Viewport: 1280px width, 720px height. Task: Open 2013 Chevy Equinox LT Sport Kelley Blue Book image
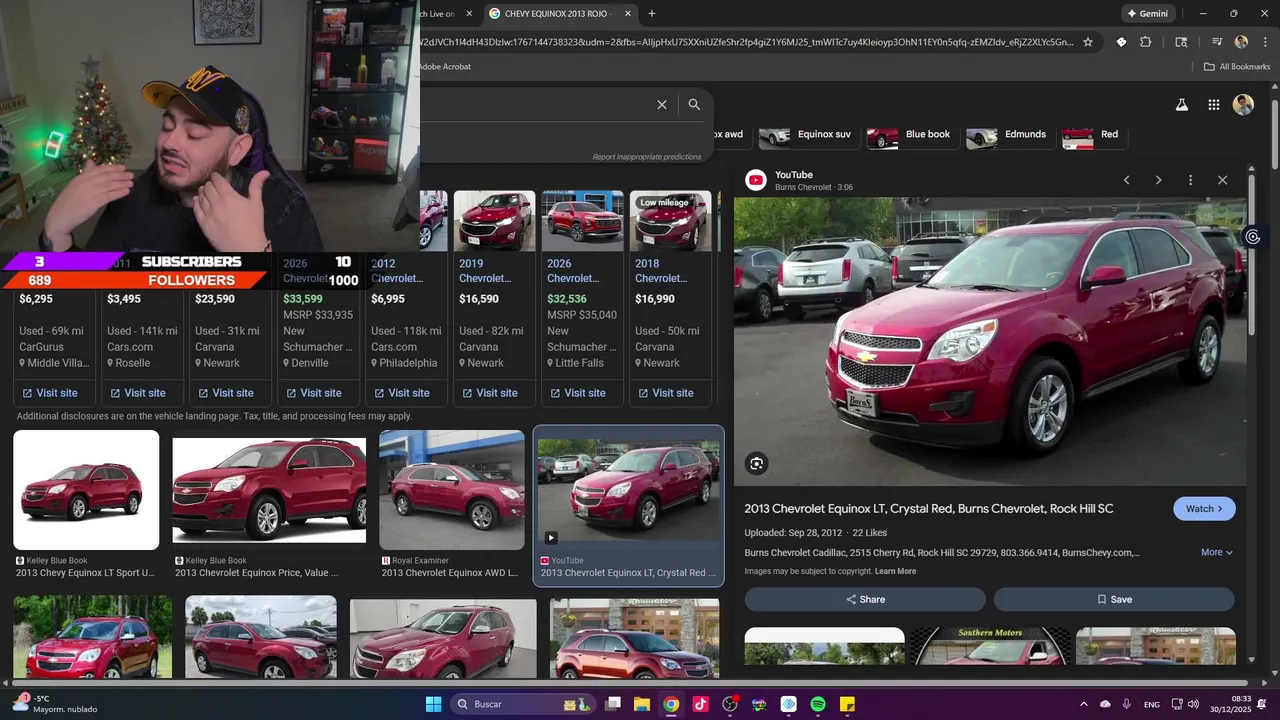86,490
